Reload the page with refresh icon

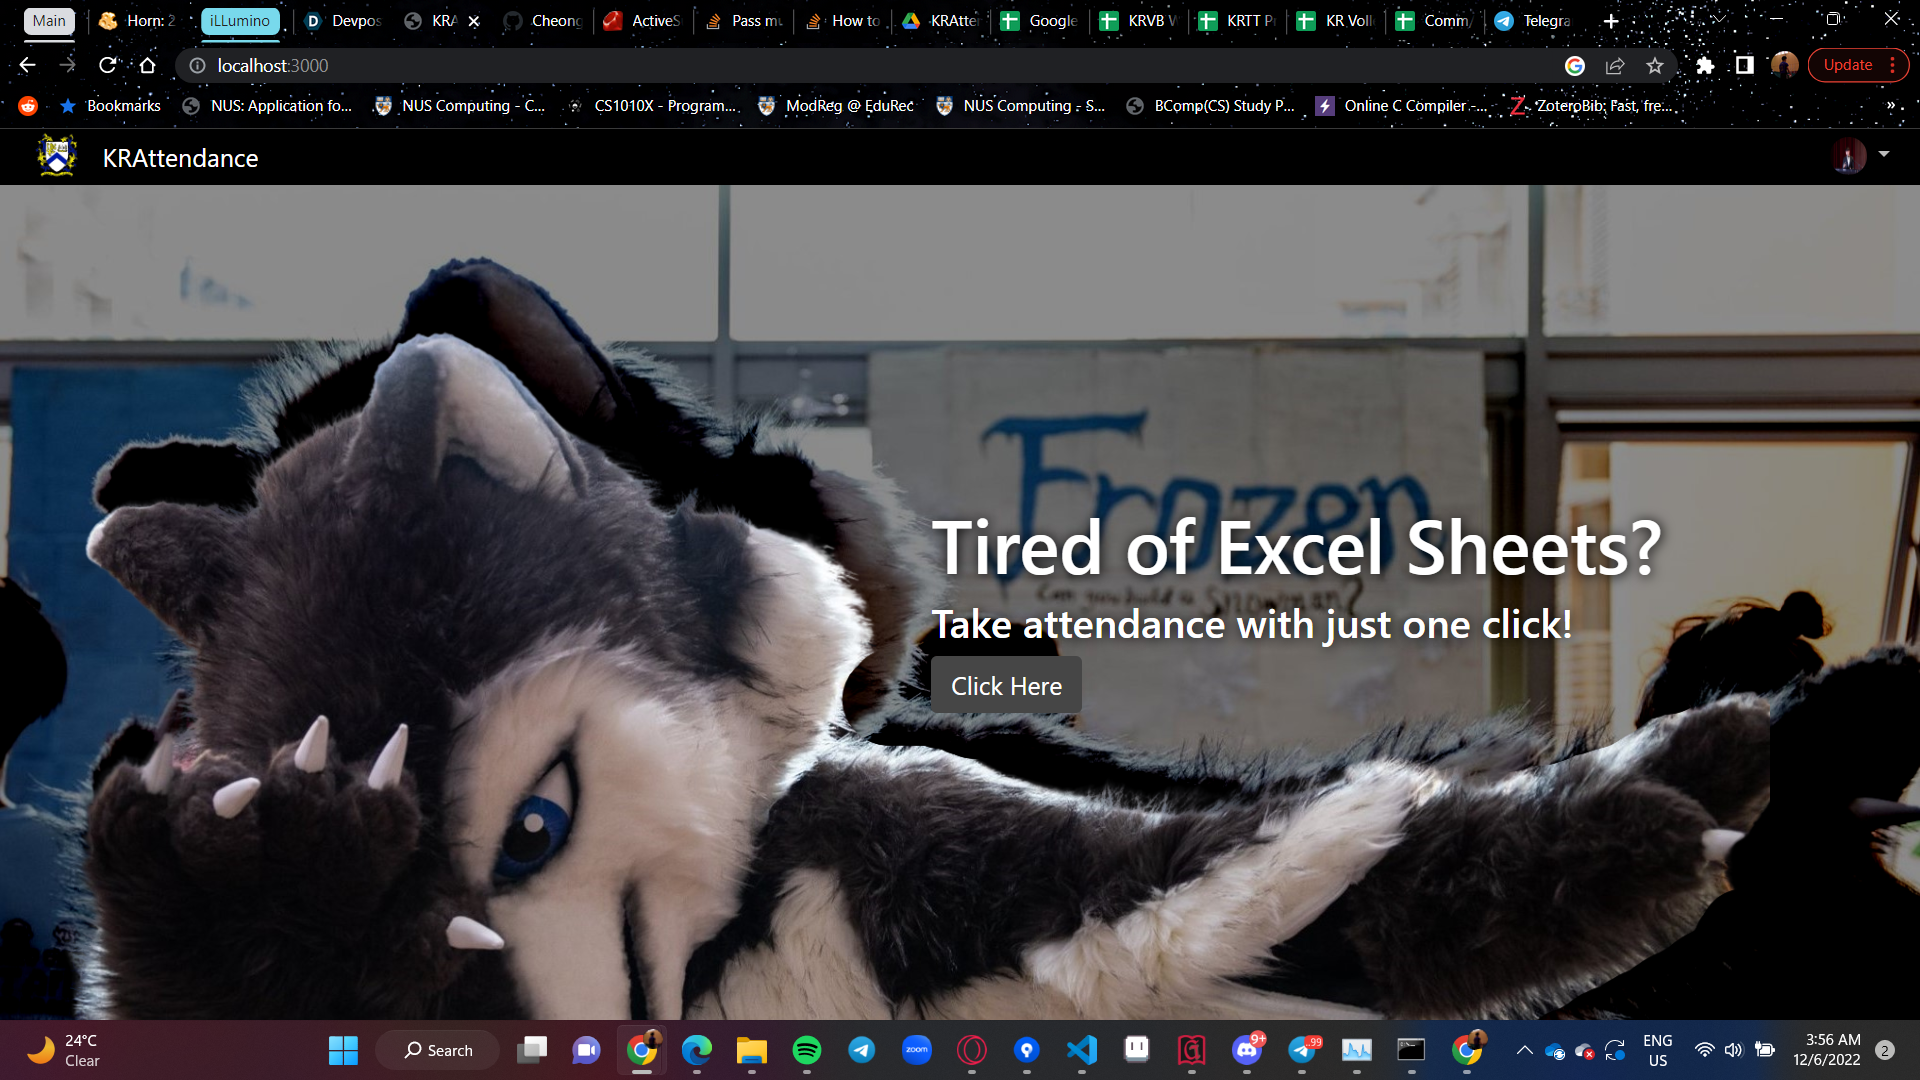107,65
